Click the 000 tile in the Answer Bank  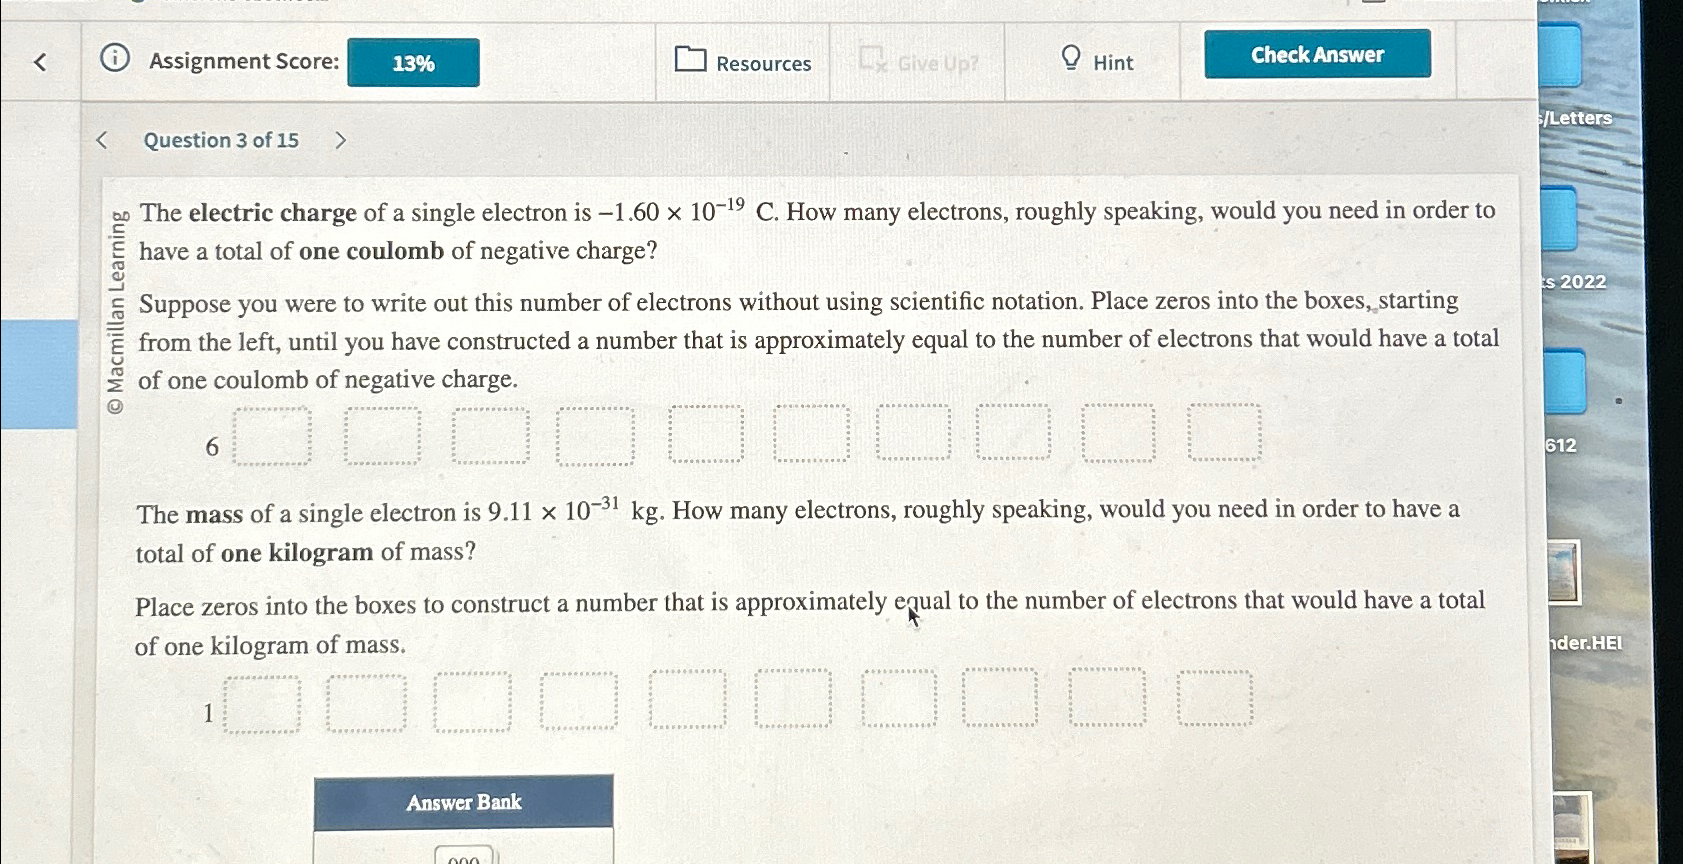pyautogui.click(x=464, y=857)
